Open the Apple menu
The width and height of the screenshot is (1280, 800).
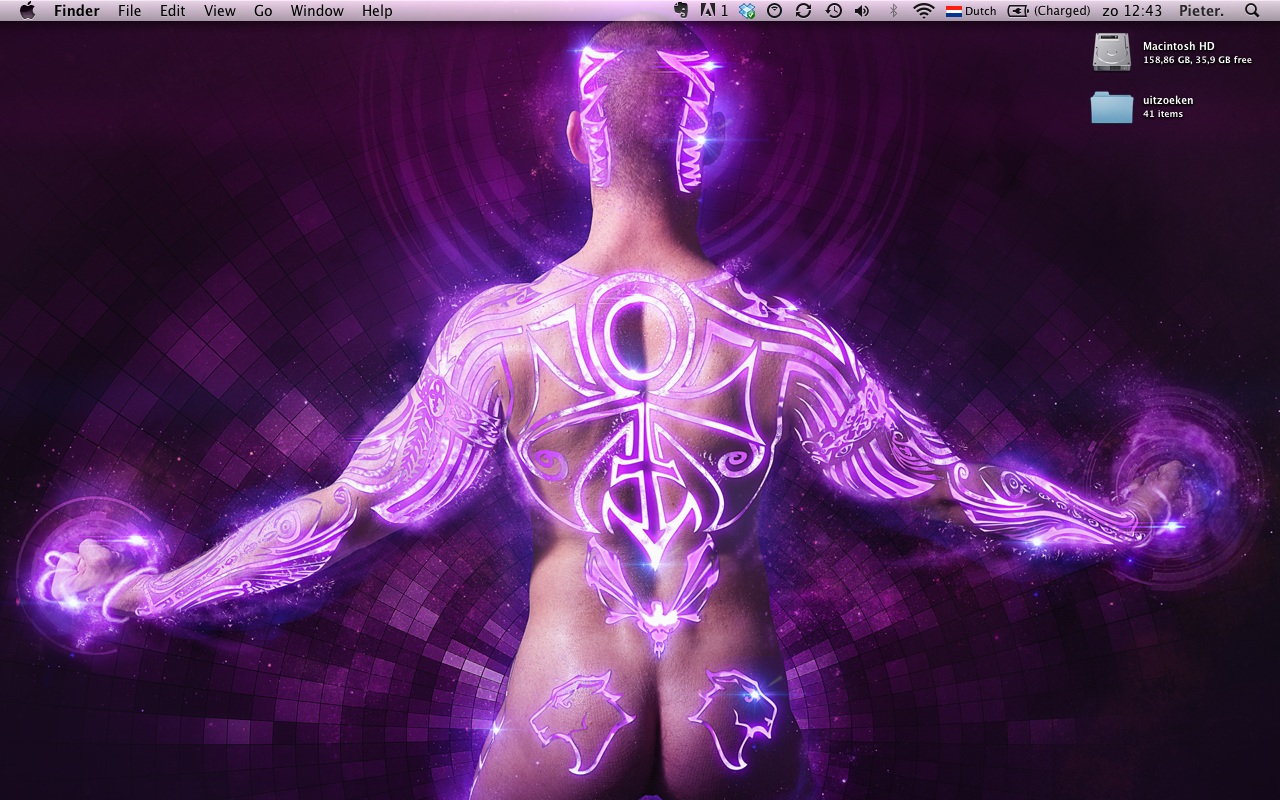click(27, 11)
